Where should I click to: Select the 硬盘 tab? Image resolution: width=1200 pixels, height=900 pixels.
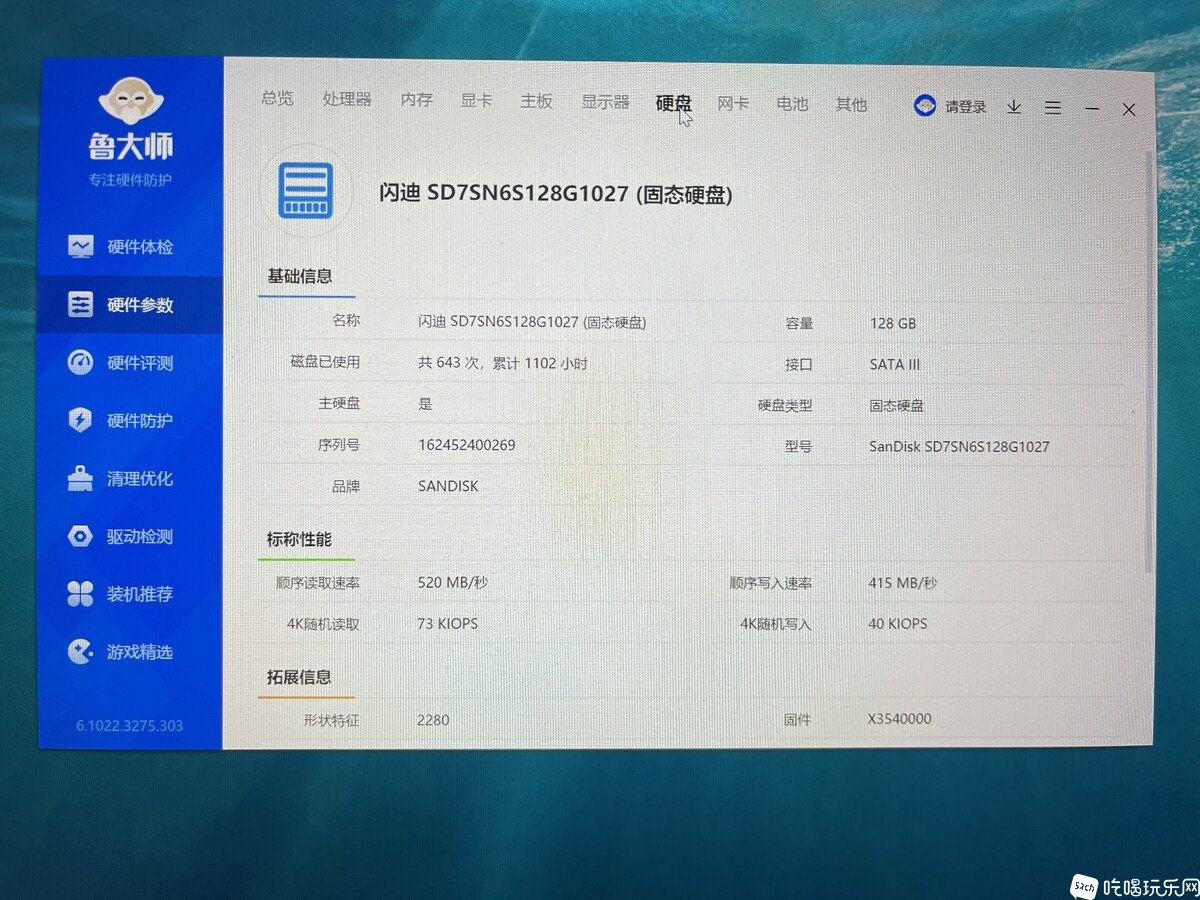pyautogui.click(x=674, y=102)
